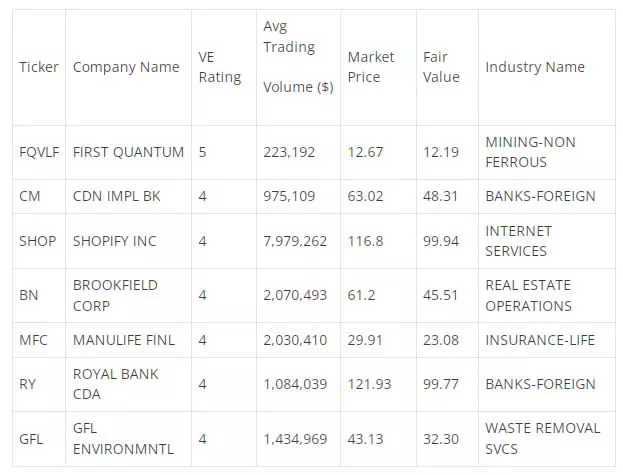Click the Company Name column header
The image size is (623, 475).
[126, 67]
